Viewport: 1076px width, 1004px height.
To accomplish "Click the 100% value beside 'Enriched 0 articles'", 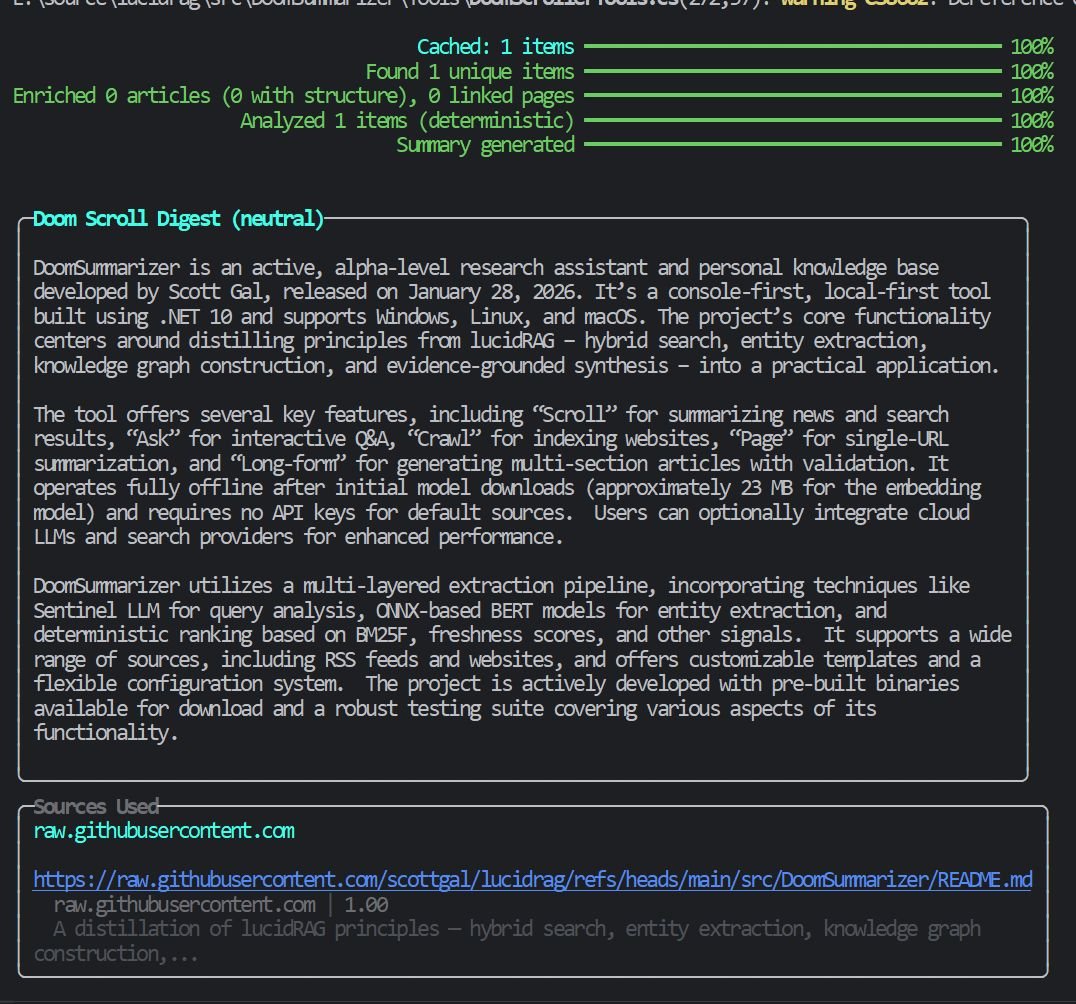I will pyautogui.click(x=1031, y=96).
